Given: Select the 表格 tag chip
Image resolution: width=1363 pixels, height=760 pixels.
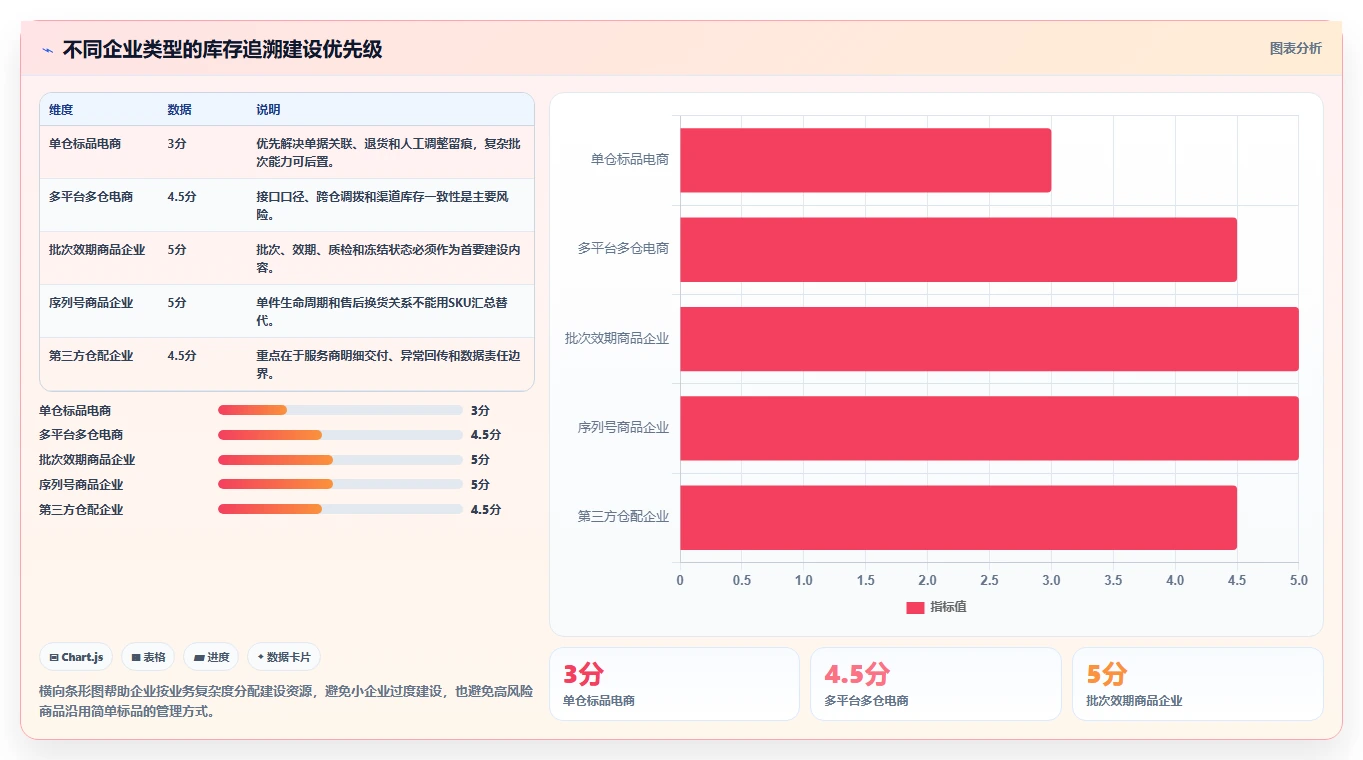Looking at the screenshot, I should [x=149, y=657].
